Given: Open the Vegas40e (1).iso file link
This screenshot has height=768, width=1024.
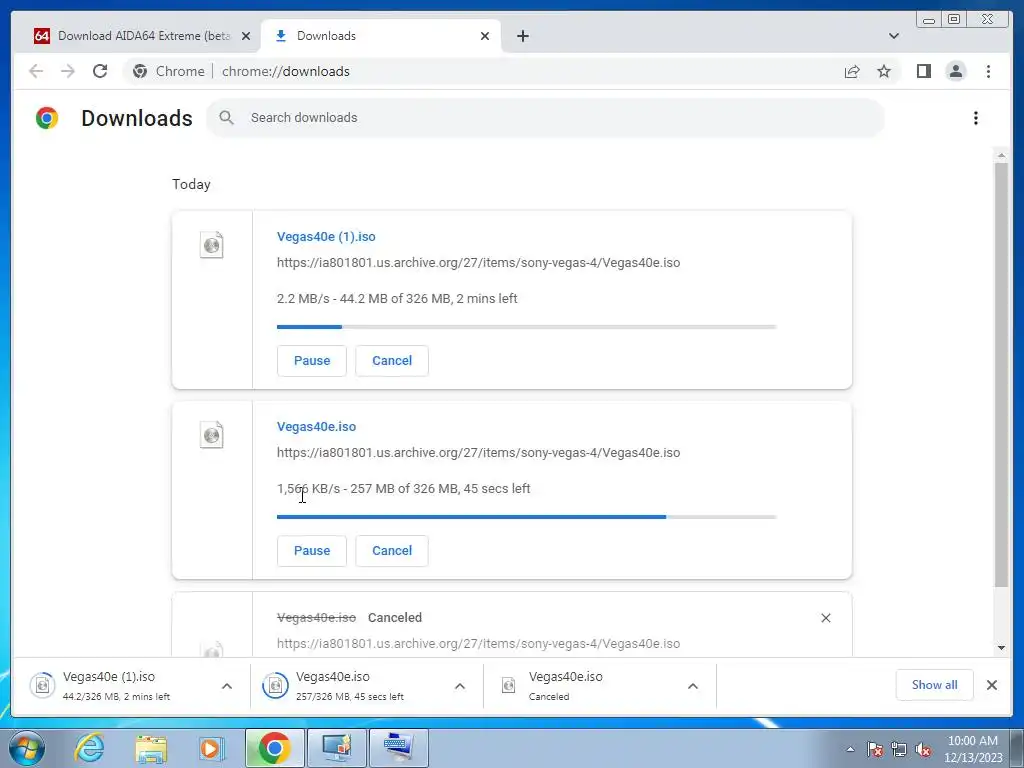Looking at the screenshot, I should click(326, 236).
